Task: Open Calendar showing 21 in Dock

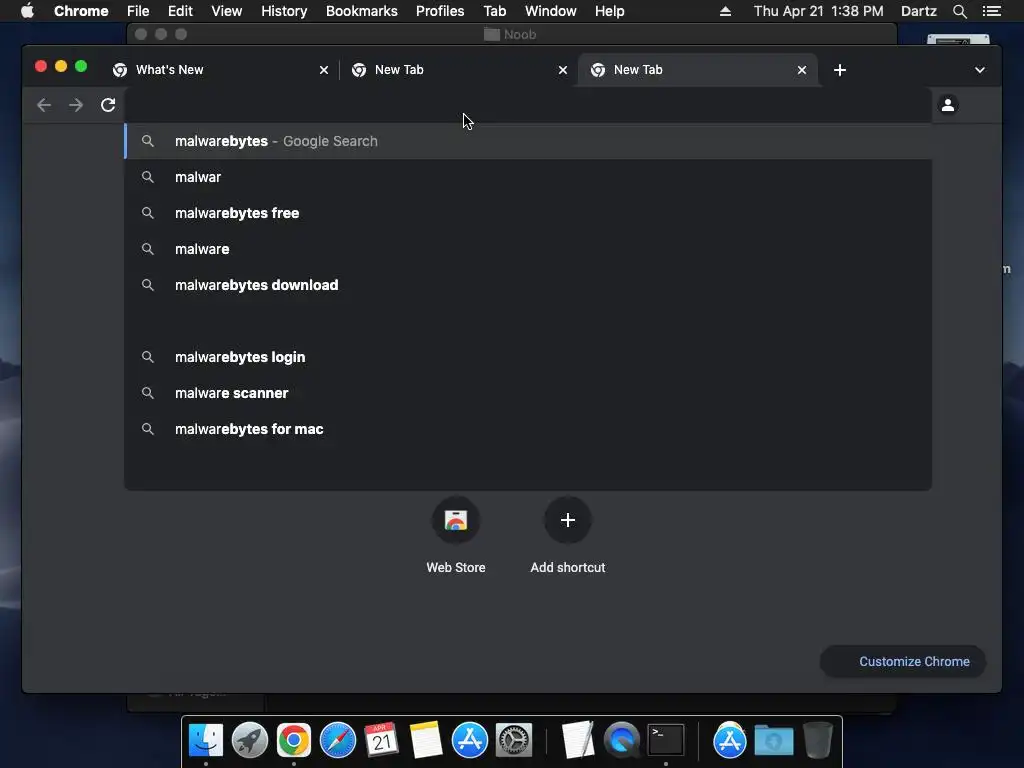Action: pos(381,741)
